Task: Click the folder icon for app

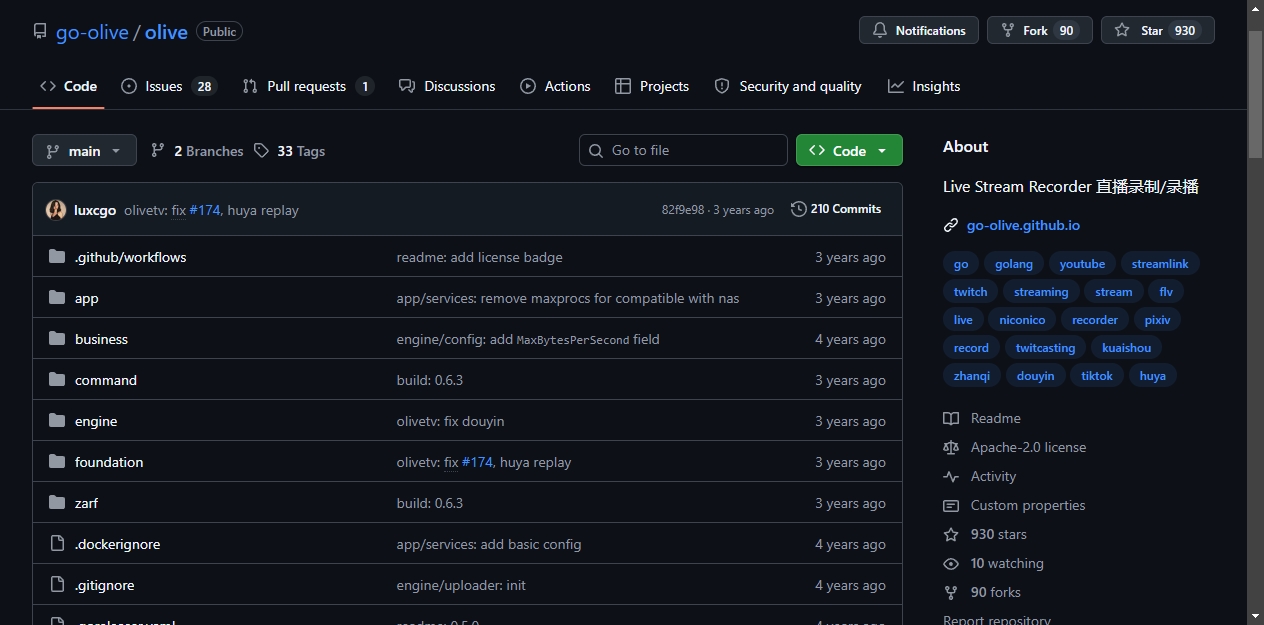Action: coord(57,298)
